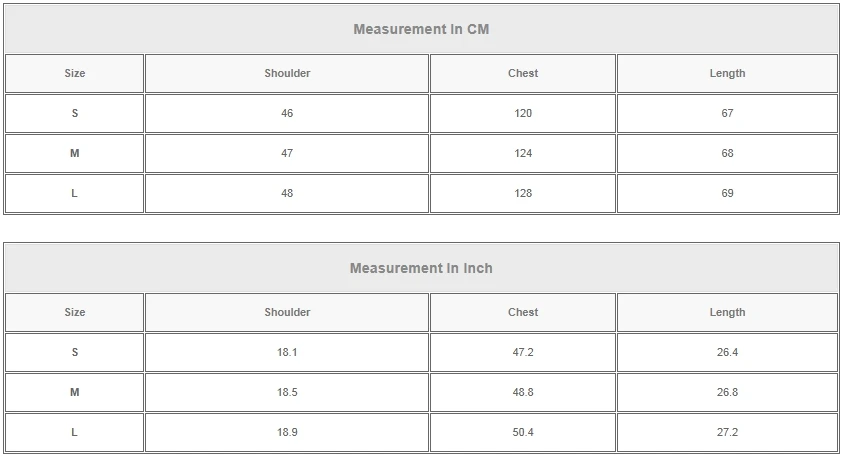844x457 pixels.
Task: Select the chest value 128 cell
Action: click(523, 193)
